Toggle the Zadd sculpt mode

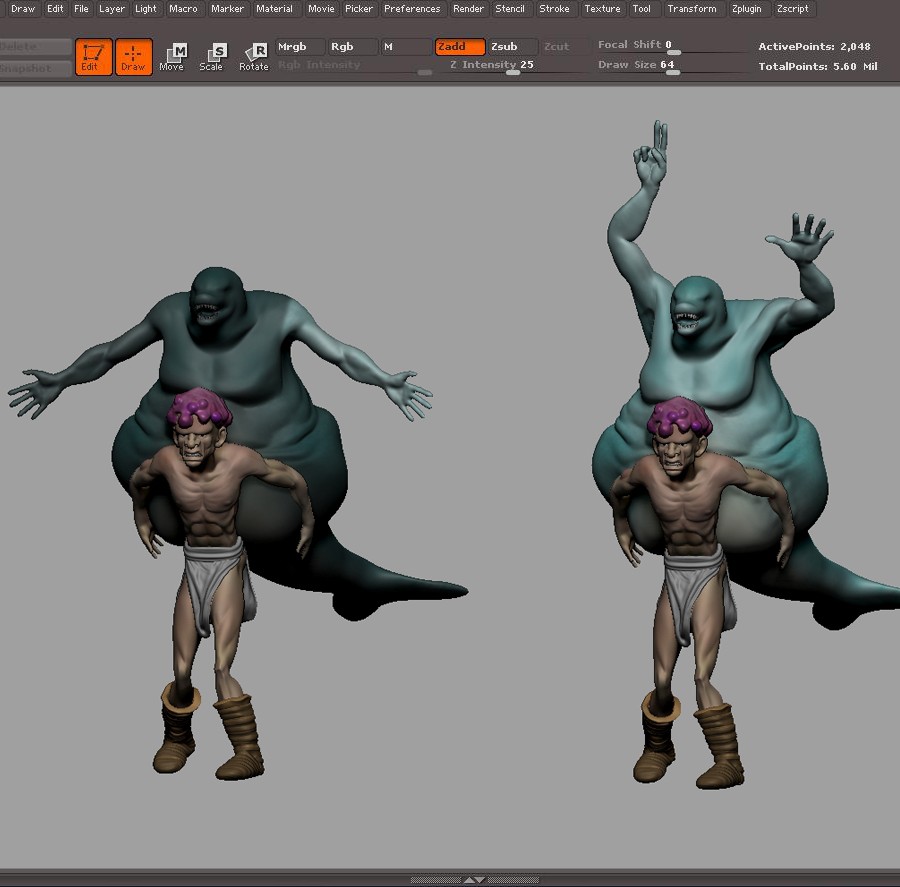point(460,47)
